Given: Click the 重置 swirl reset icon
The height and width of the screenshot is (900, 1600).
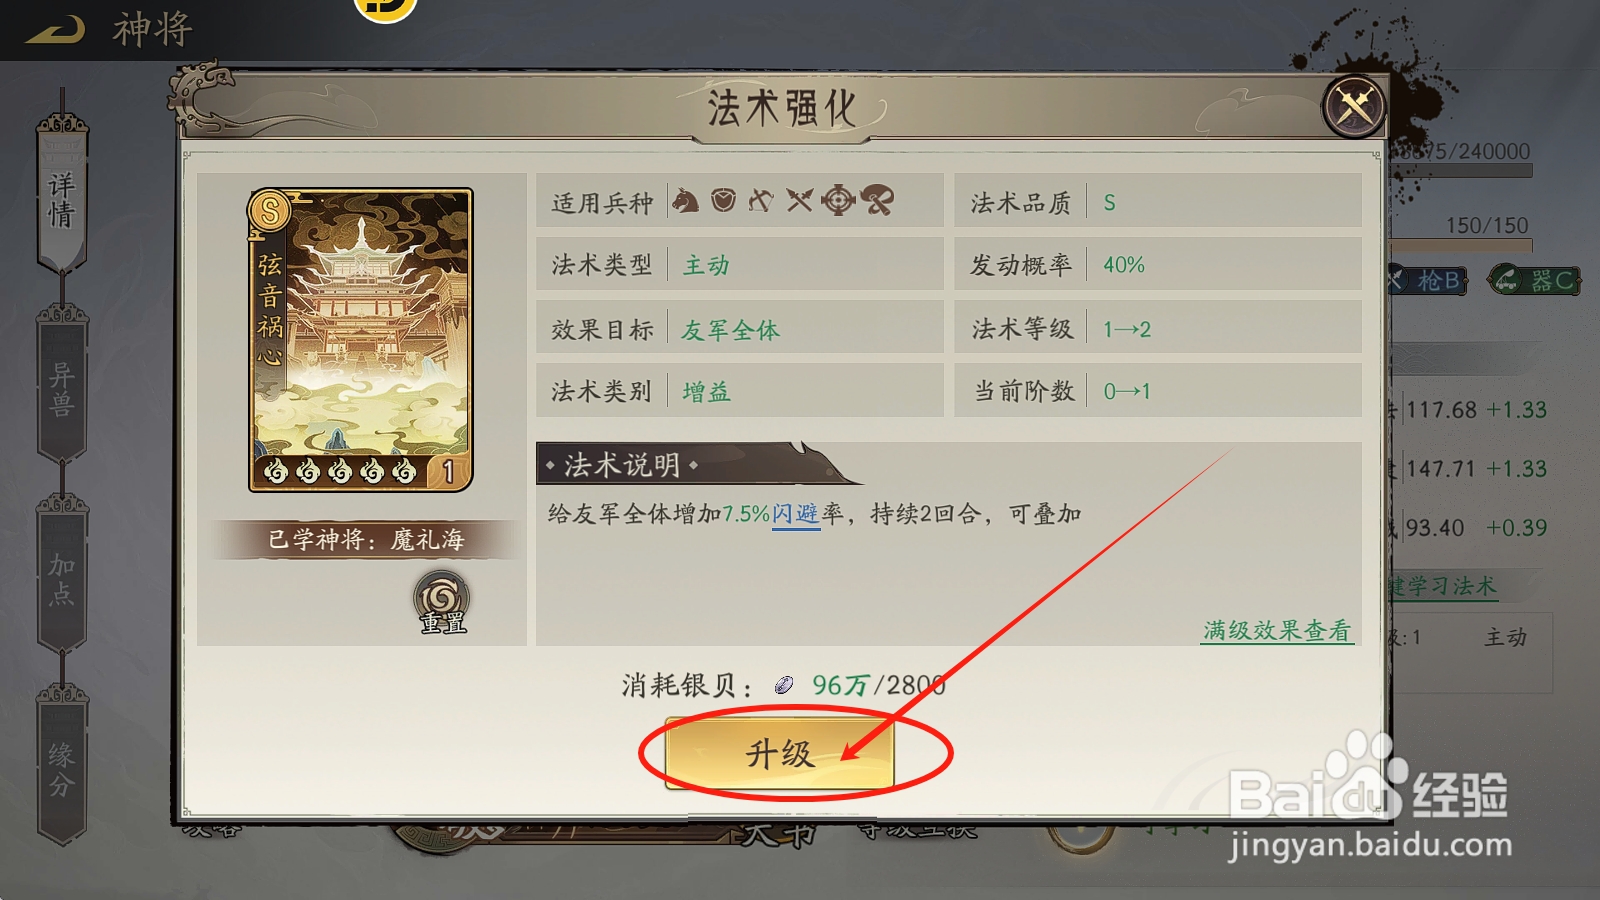Looking at the screenshot, I should [x=442, y=602].
